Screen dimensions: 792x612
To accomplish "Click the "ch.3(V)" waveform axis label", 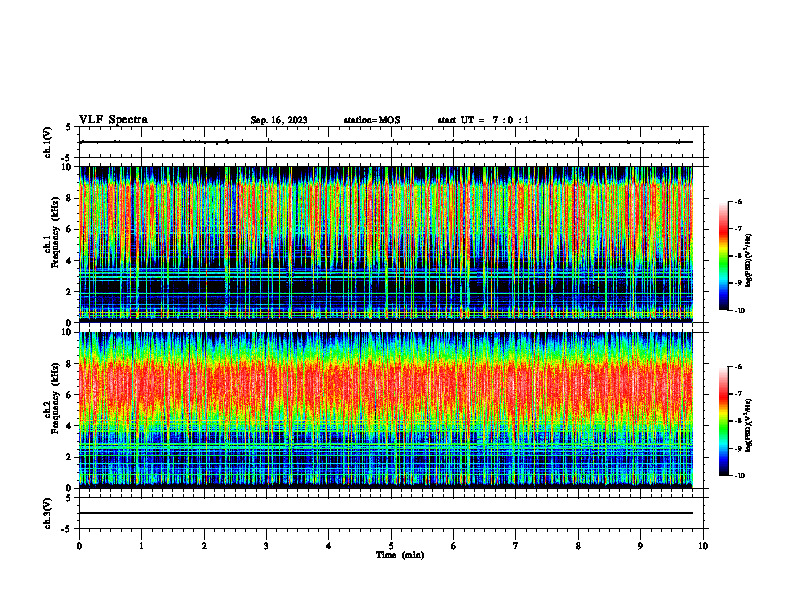I will pos(48,513).
